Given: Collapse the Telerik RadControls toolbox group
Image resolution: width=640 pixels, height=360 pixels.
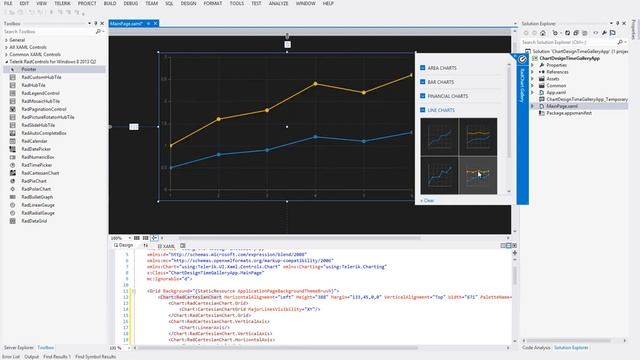Looking at the screenshot, I should tap(6, 62).
